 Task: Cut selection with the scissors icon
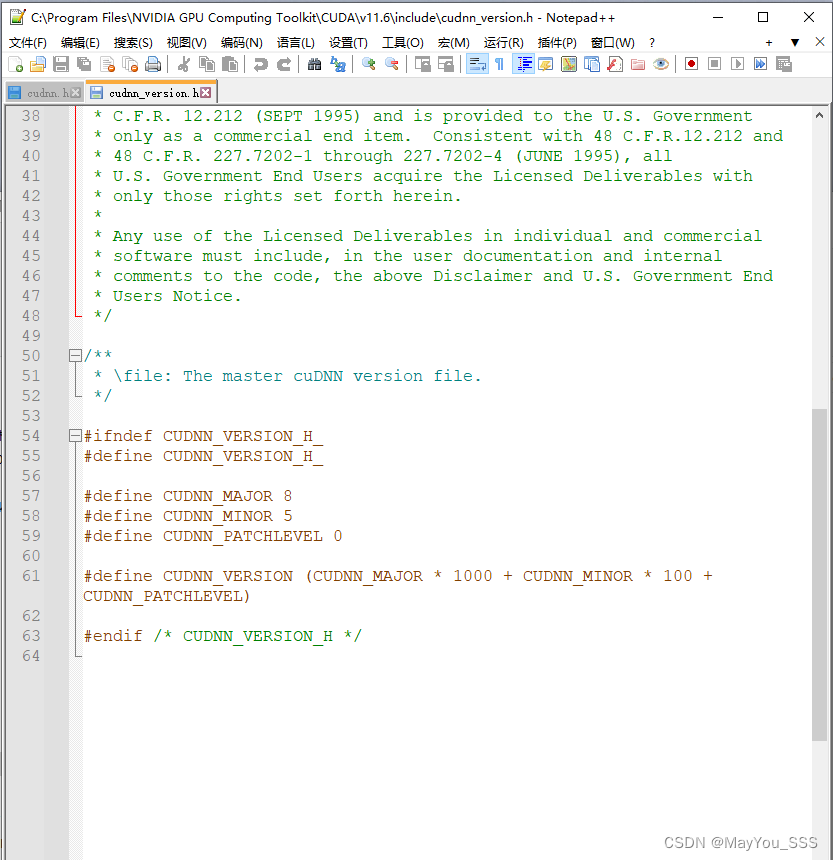(x=186, y=63)
